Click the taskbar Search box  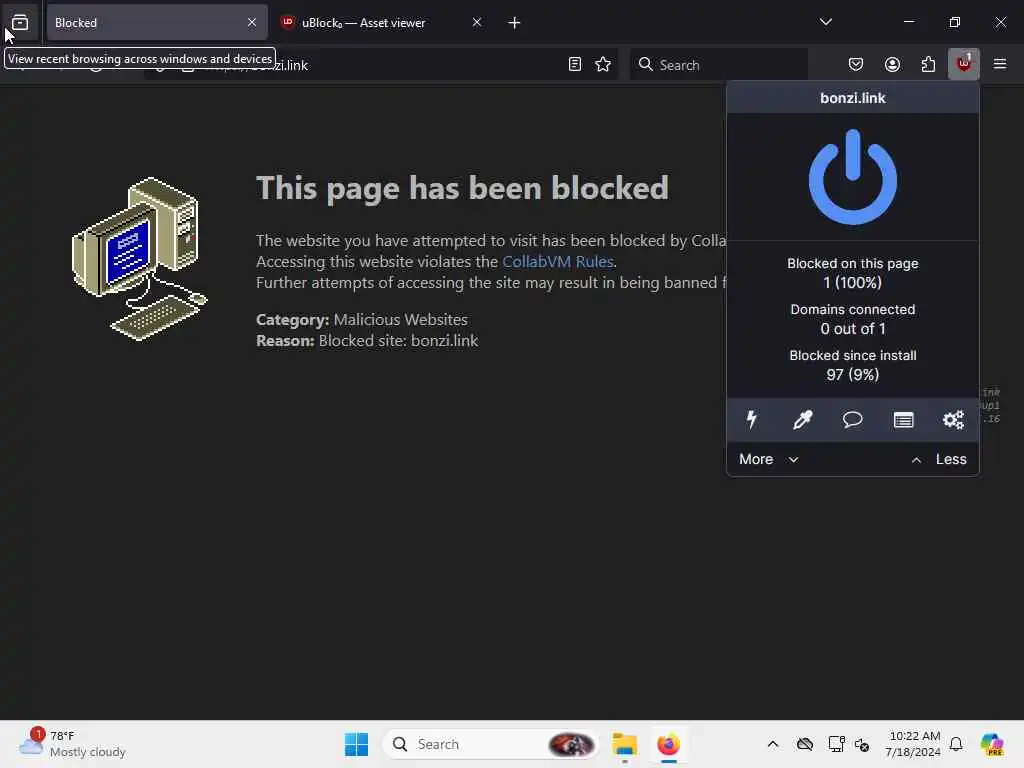[x=492, y=744]
